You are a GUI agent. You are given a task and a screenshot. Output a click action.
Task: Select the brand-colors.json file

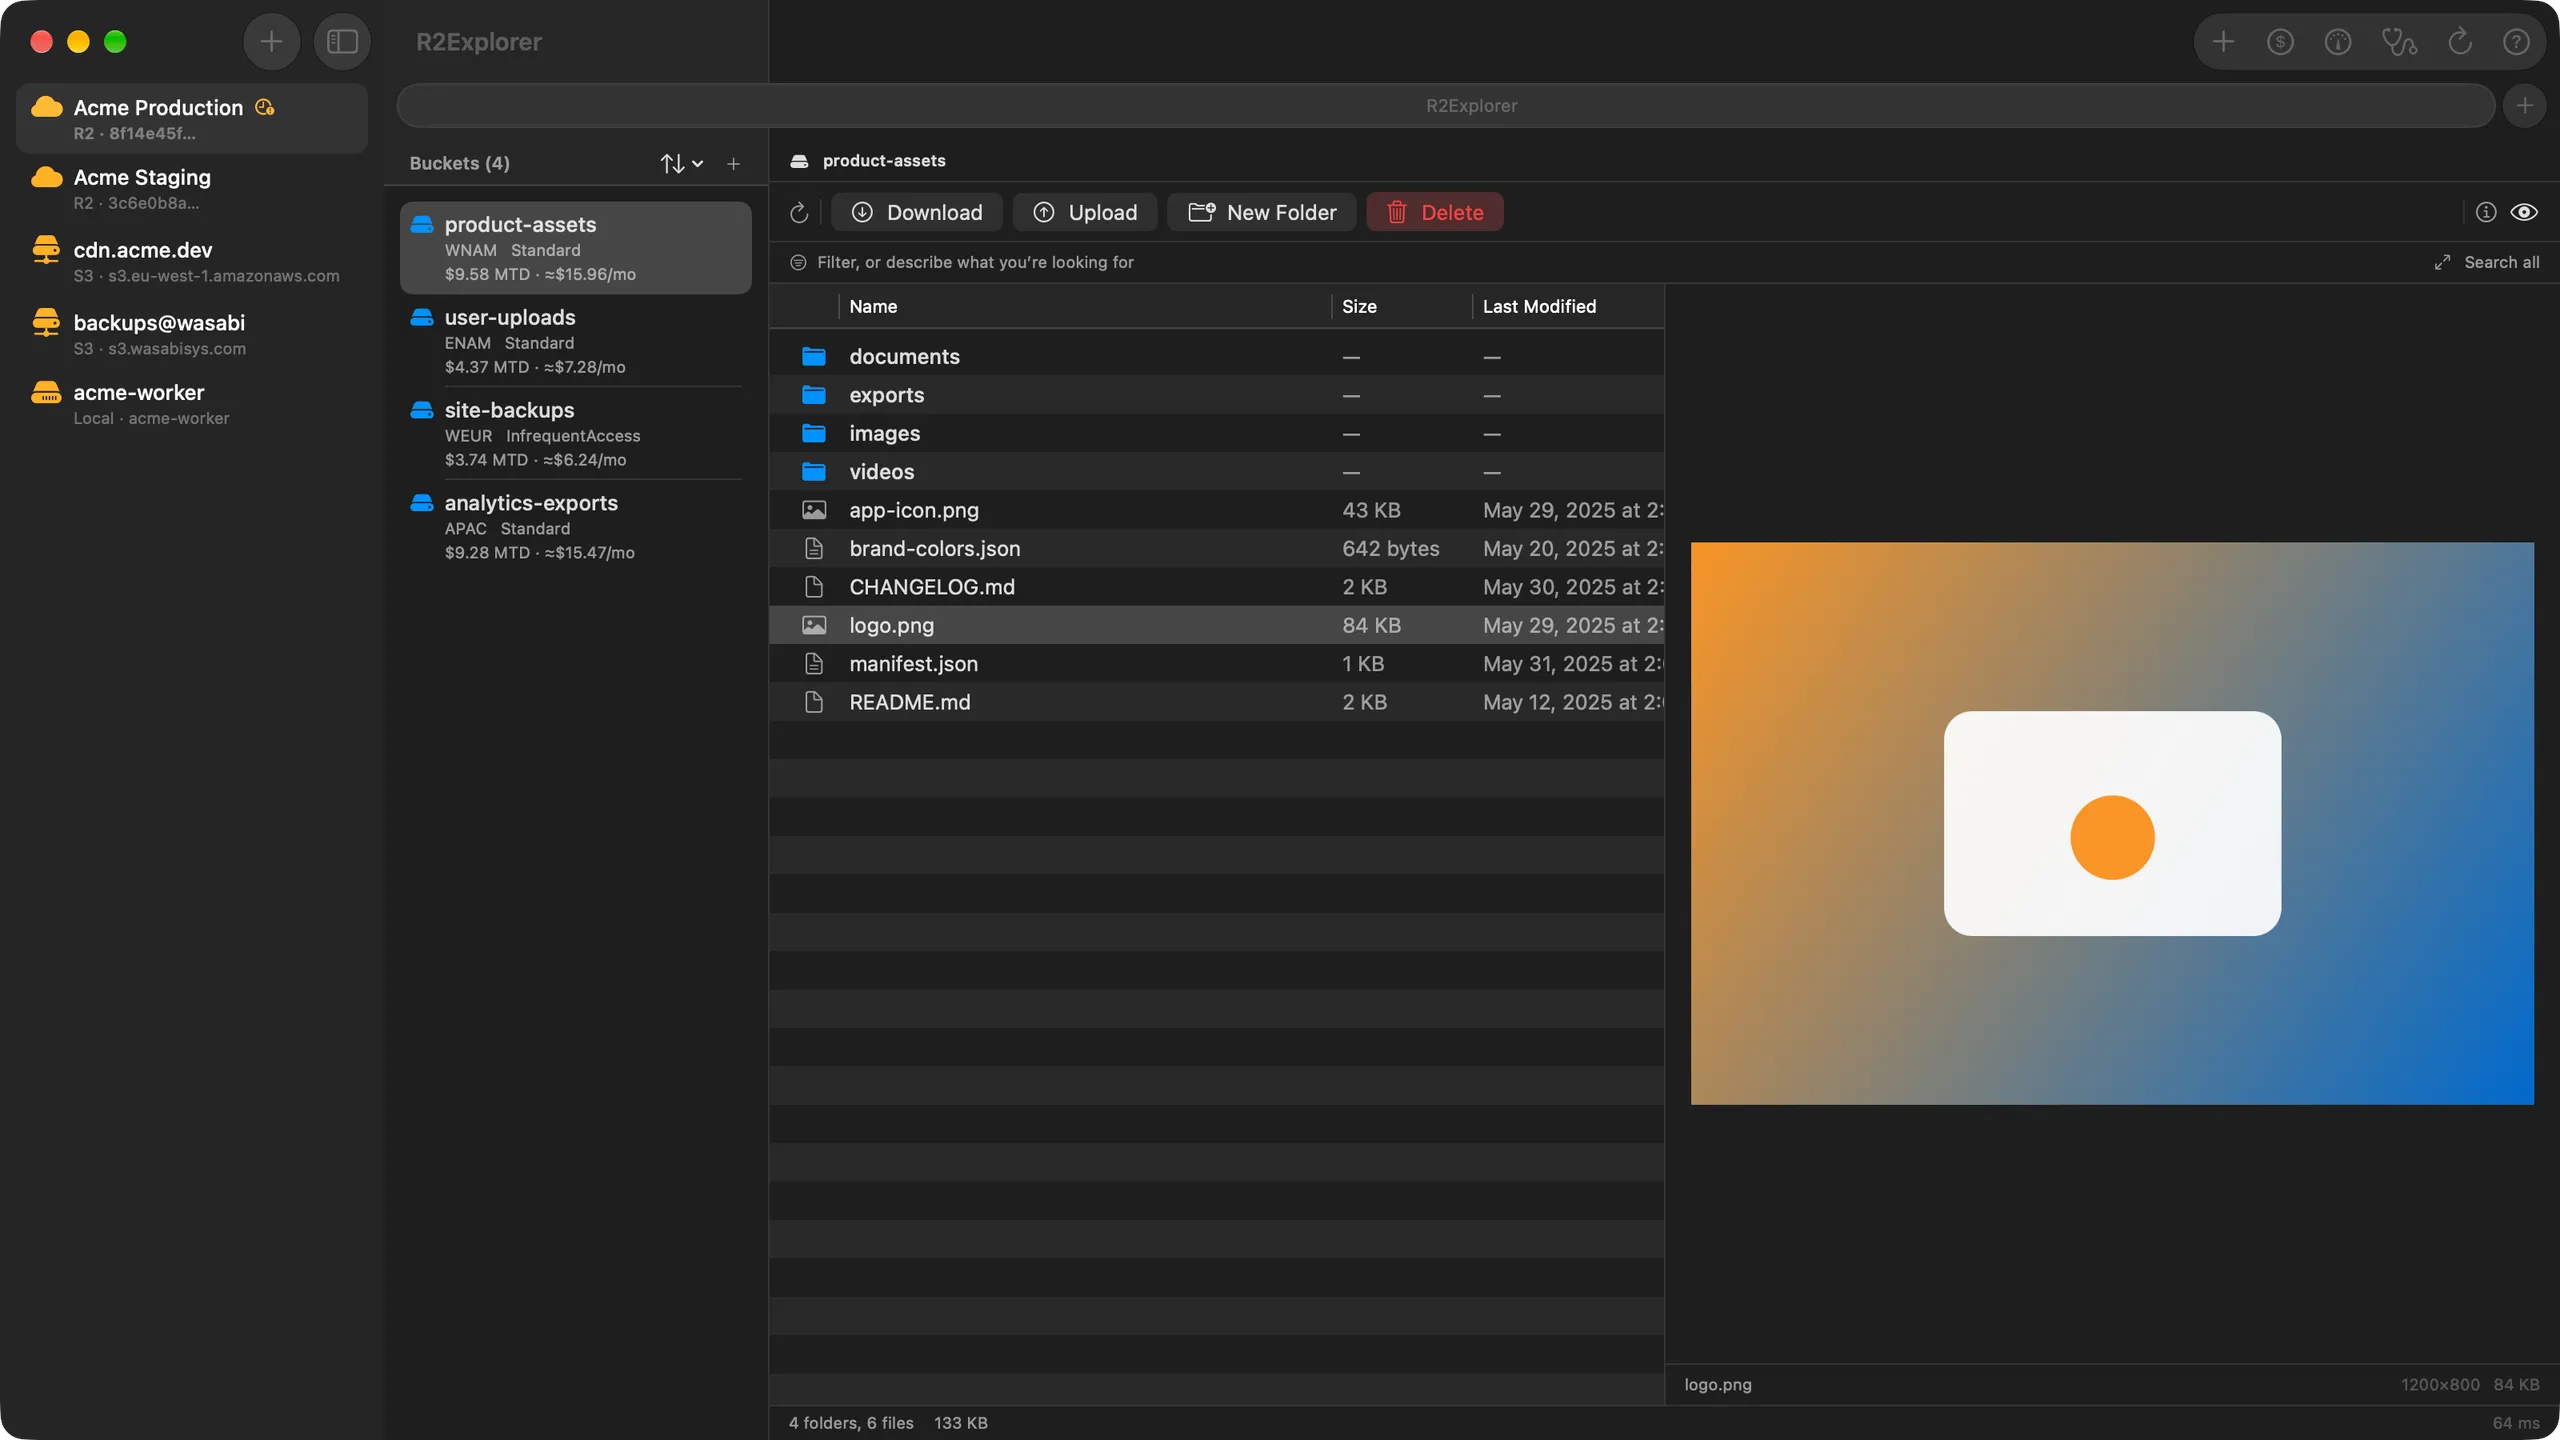coord(1217,548)
